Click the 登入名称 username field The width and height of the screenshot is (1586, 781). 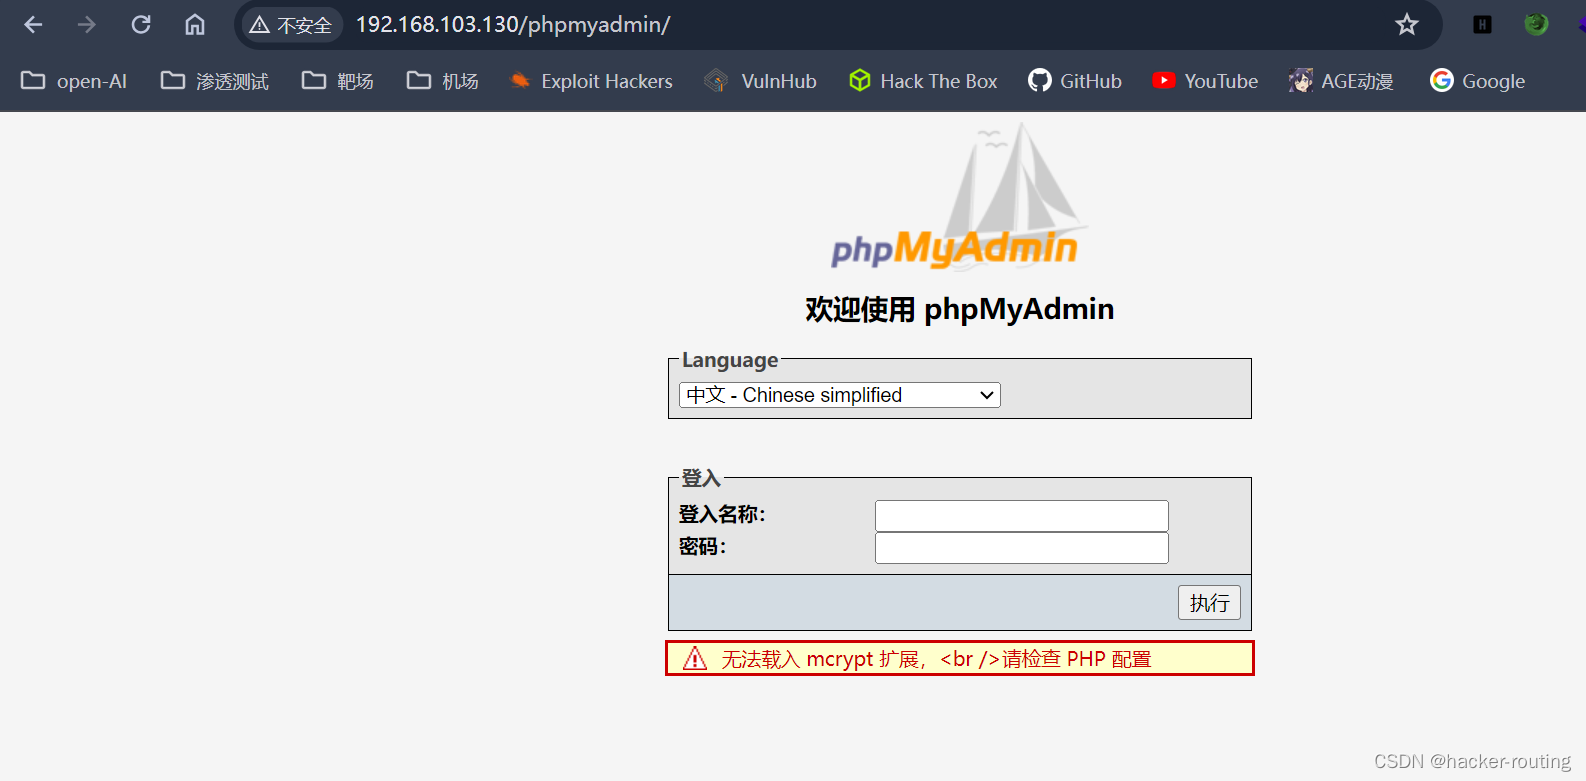[x=1022, y=516]
